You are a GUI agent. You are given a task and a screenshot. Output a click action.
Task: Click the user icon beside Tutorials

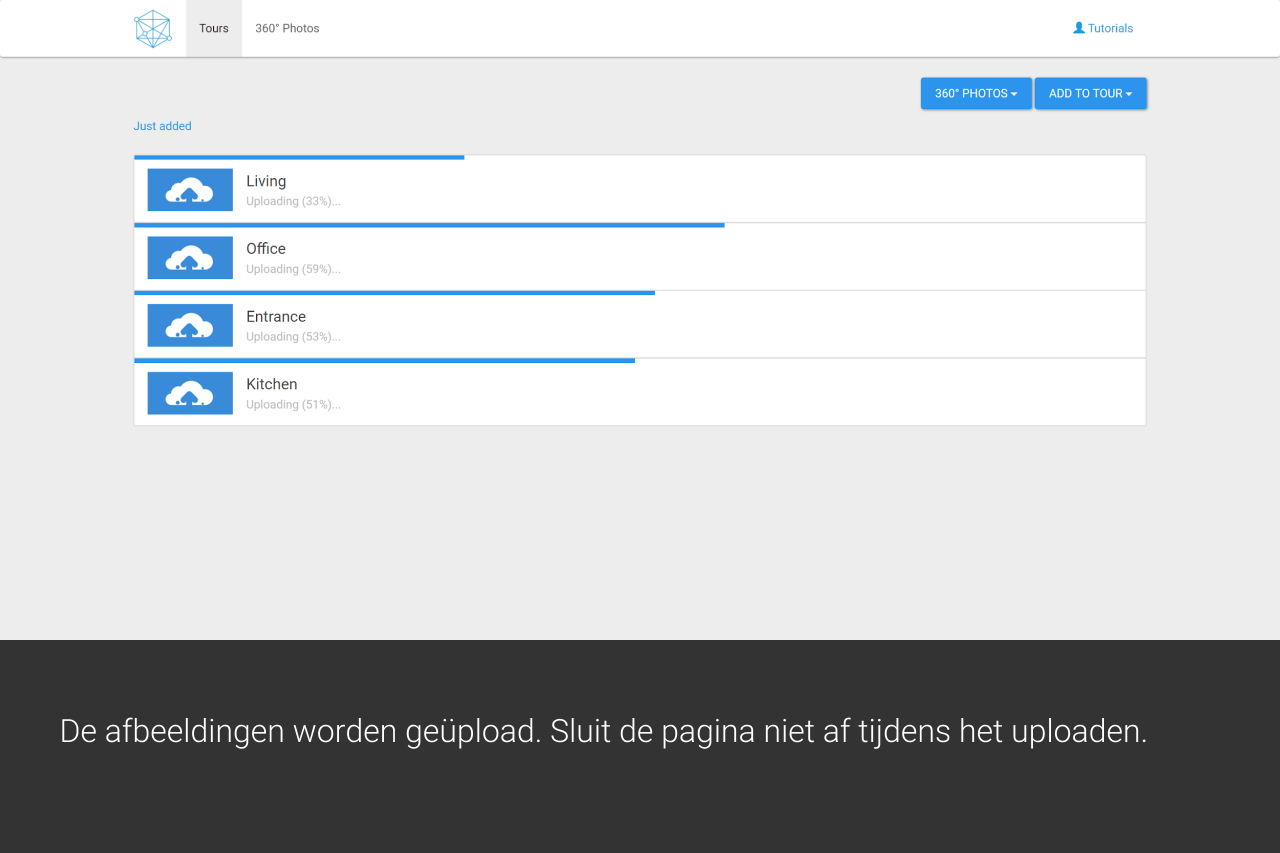1079,28
